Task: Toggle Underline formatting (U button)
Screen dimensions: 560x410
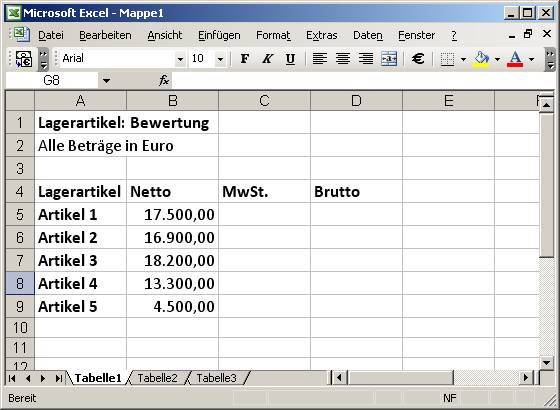Action: click(x=290, y=59)
